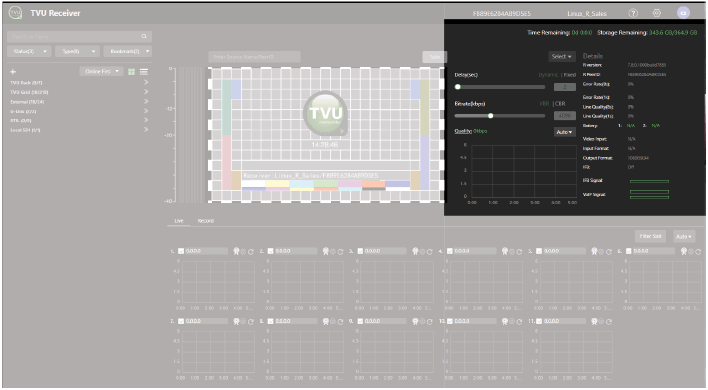This screenshot has width=708, height=390.
Task: Click the Enter Source Name/PeerID field
Action: tap(254, 57)
